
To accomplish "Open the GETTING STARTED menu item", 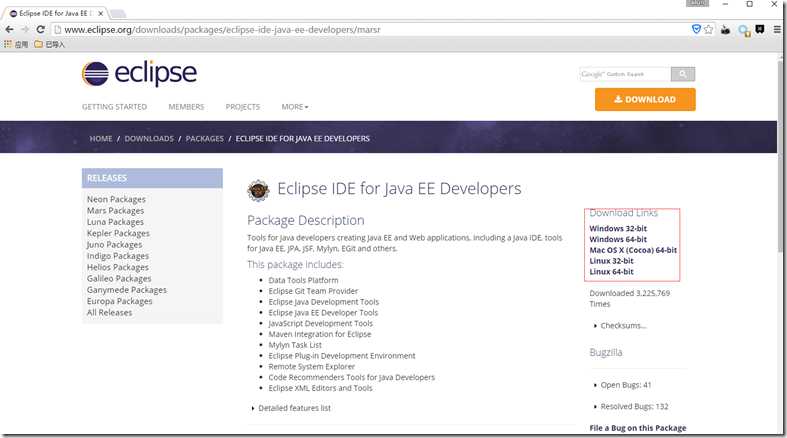I will (114, 107).
